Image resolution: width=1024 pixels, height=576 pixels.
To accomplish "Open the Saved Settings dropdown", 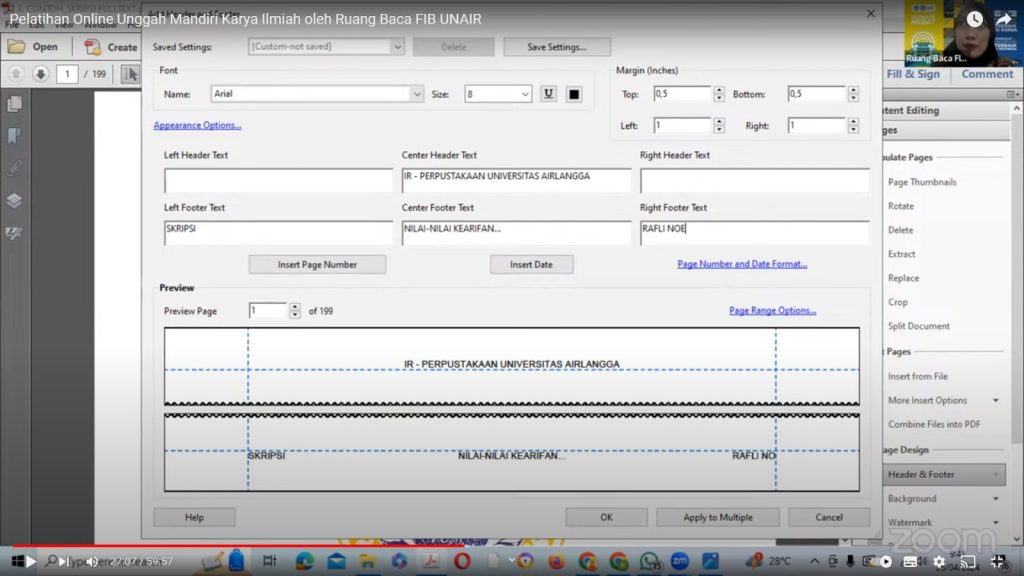I will point(326,46).
